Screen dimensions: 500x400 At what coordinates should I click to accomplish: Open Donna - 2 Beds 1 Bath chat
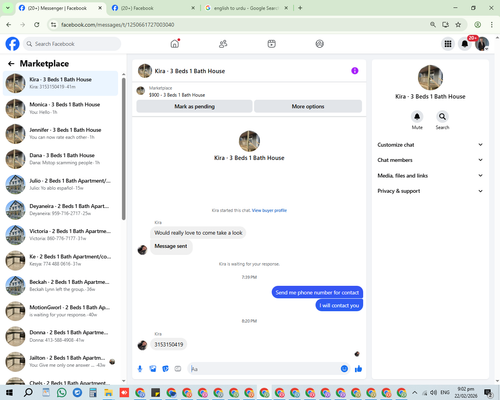tap(60, 336)
